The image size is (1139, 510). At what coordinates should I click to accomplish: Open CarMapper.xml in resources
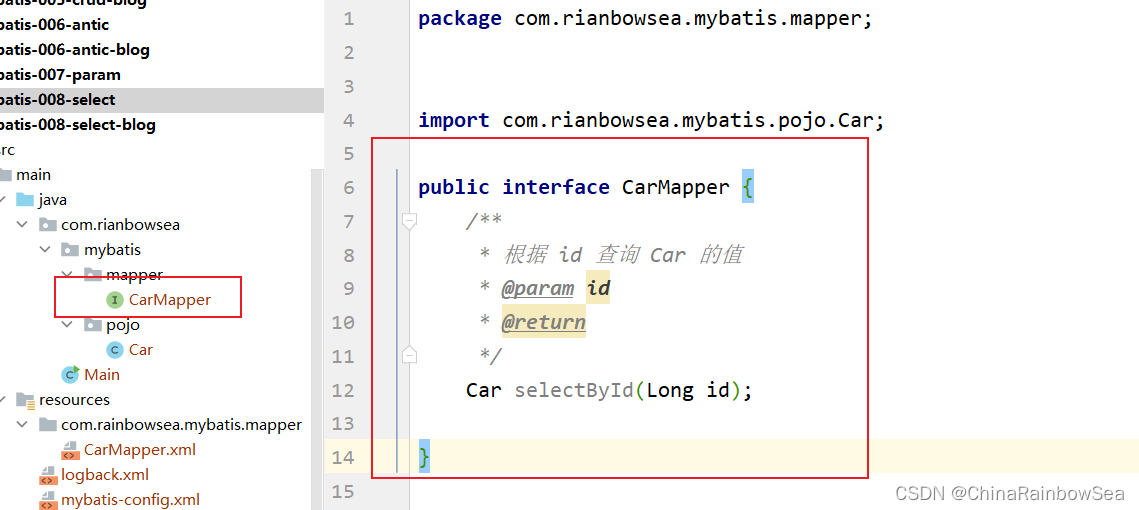(139, 450)
